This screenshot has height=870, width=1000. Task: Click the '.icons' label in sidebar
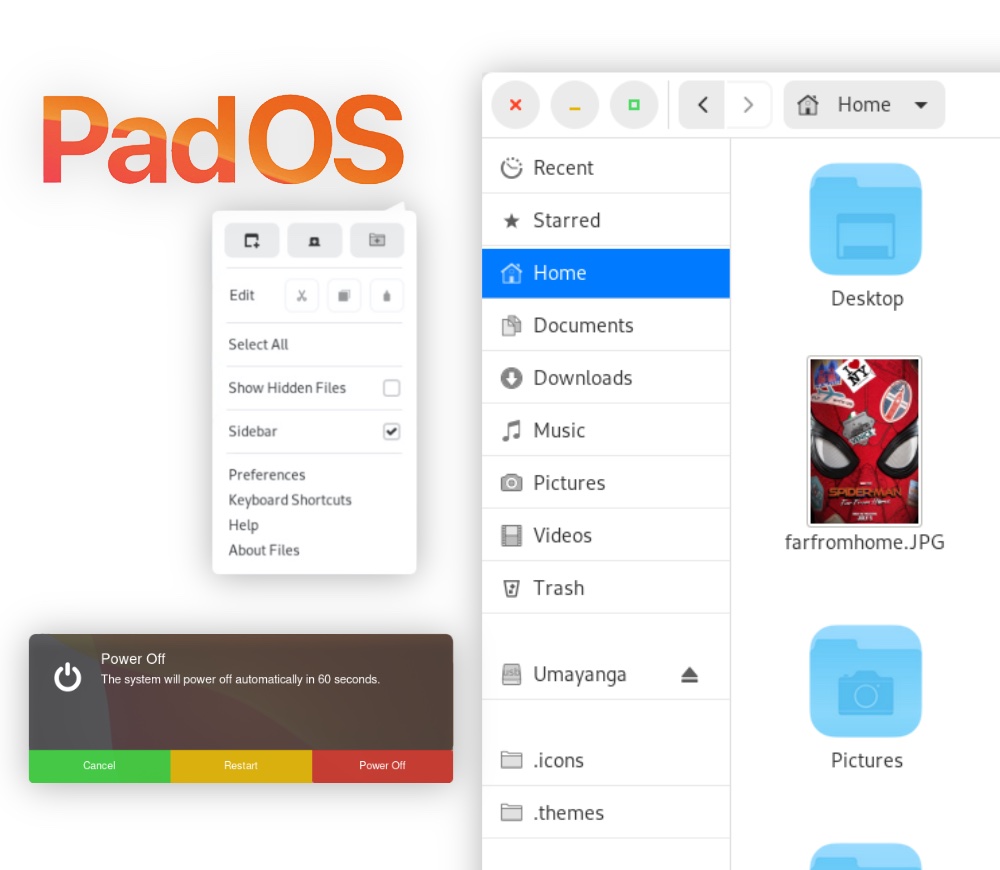point(559,760)
